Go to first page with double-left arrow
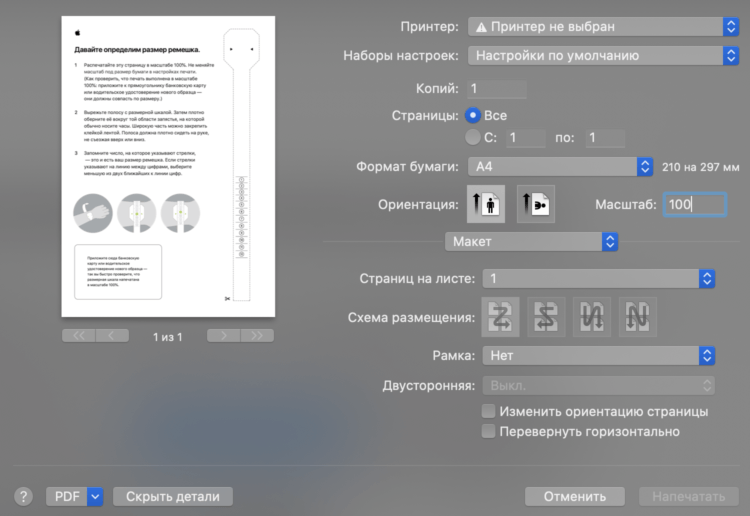 79,336
